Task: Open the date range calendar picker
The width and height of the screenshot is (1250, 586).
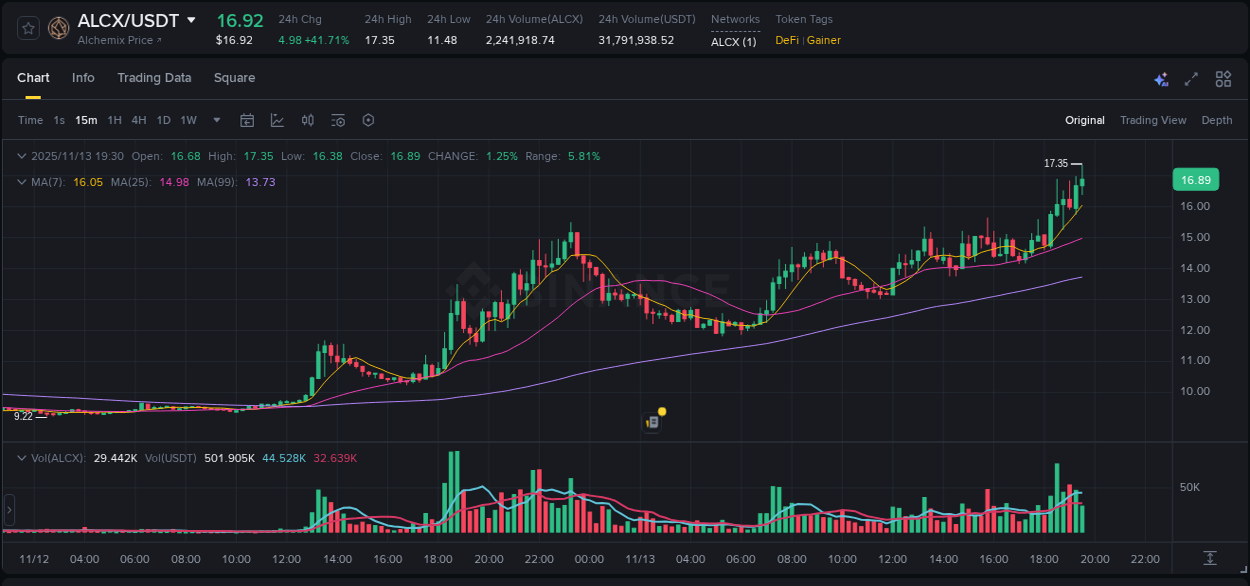Action: (247, 120)
